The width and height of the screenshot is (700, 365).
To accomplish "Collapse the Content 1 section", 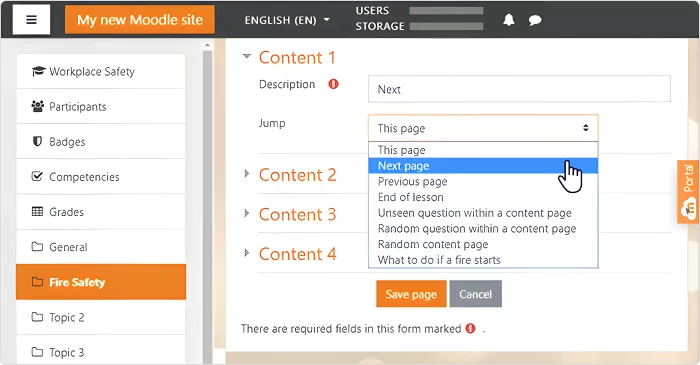I will point(246,56).
